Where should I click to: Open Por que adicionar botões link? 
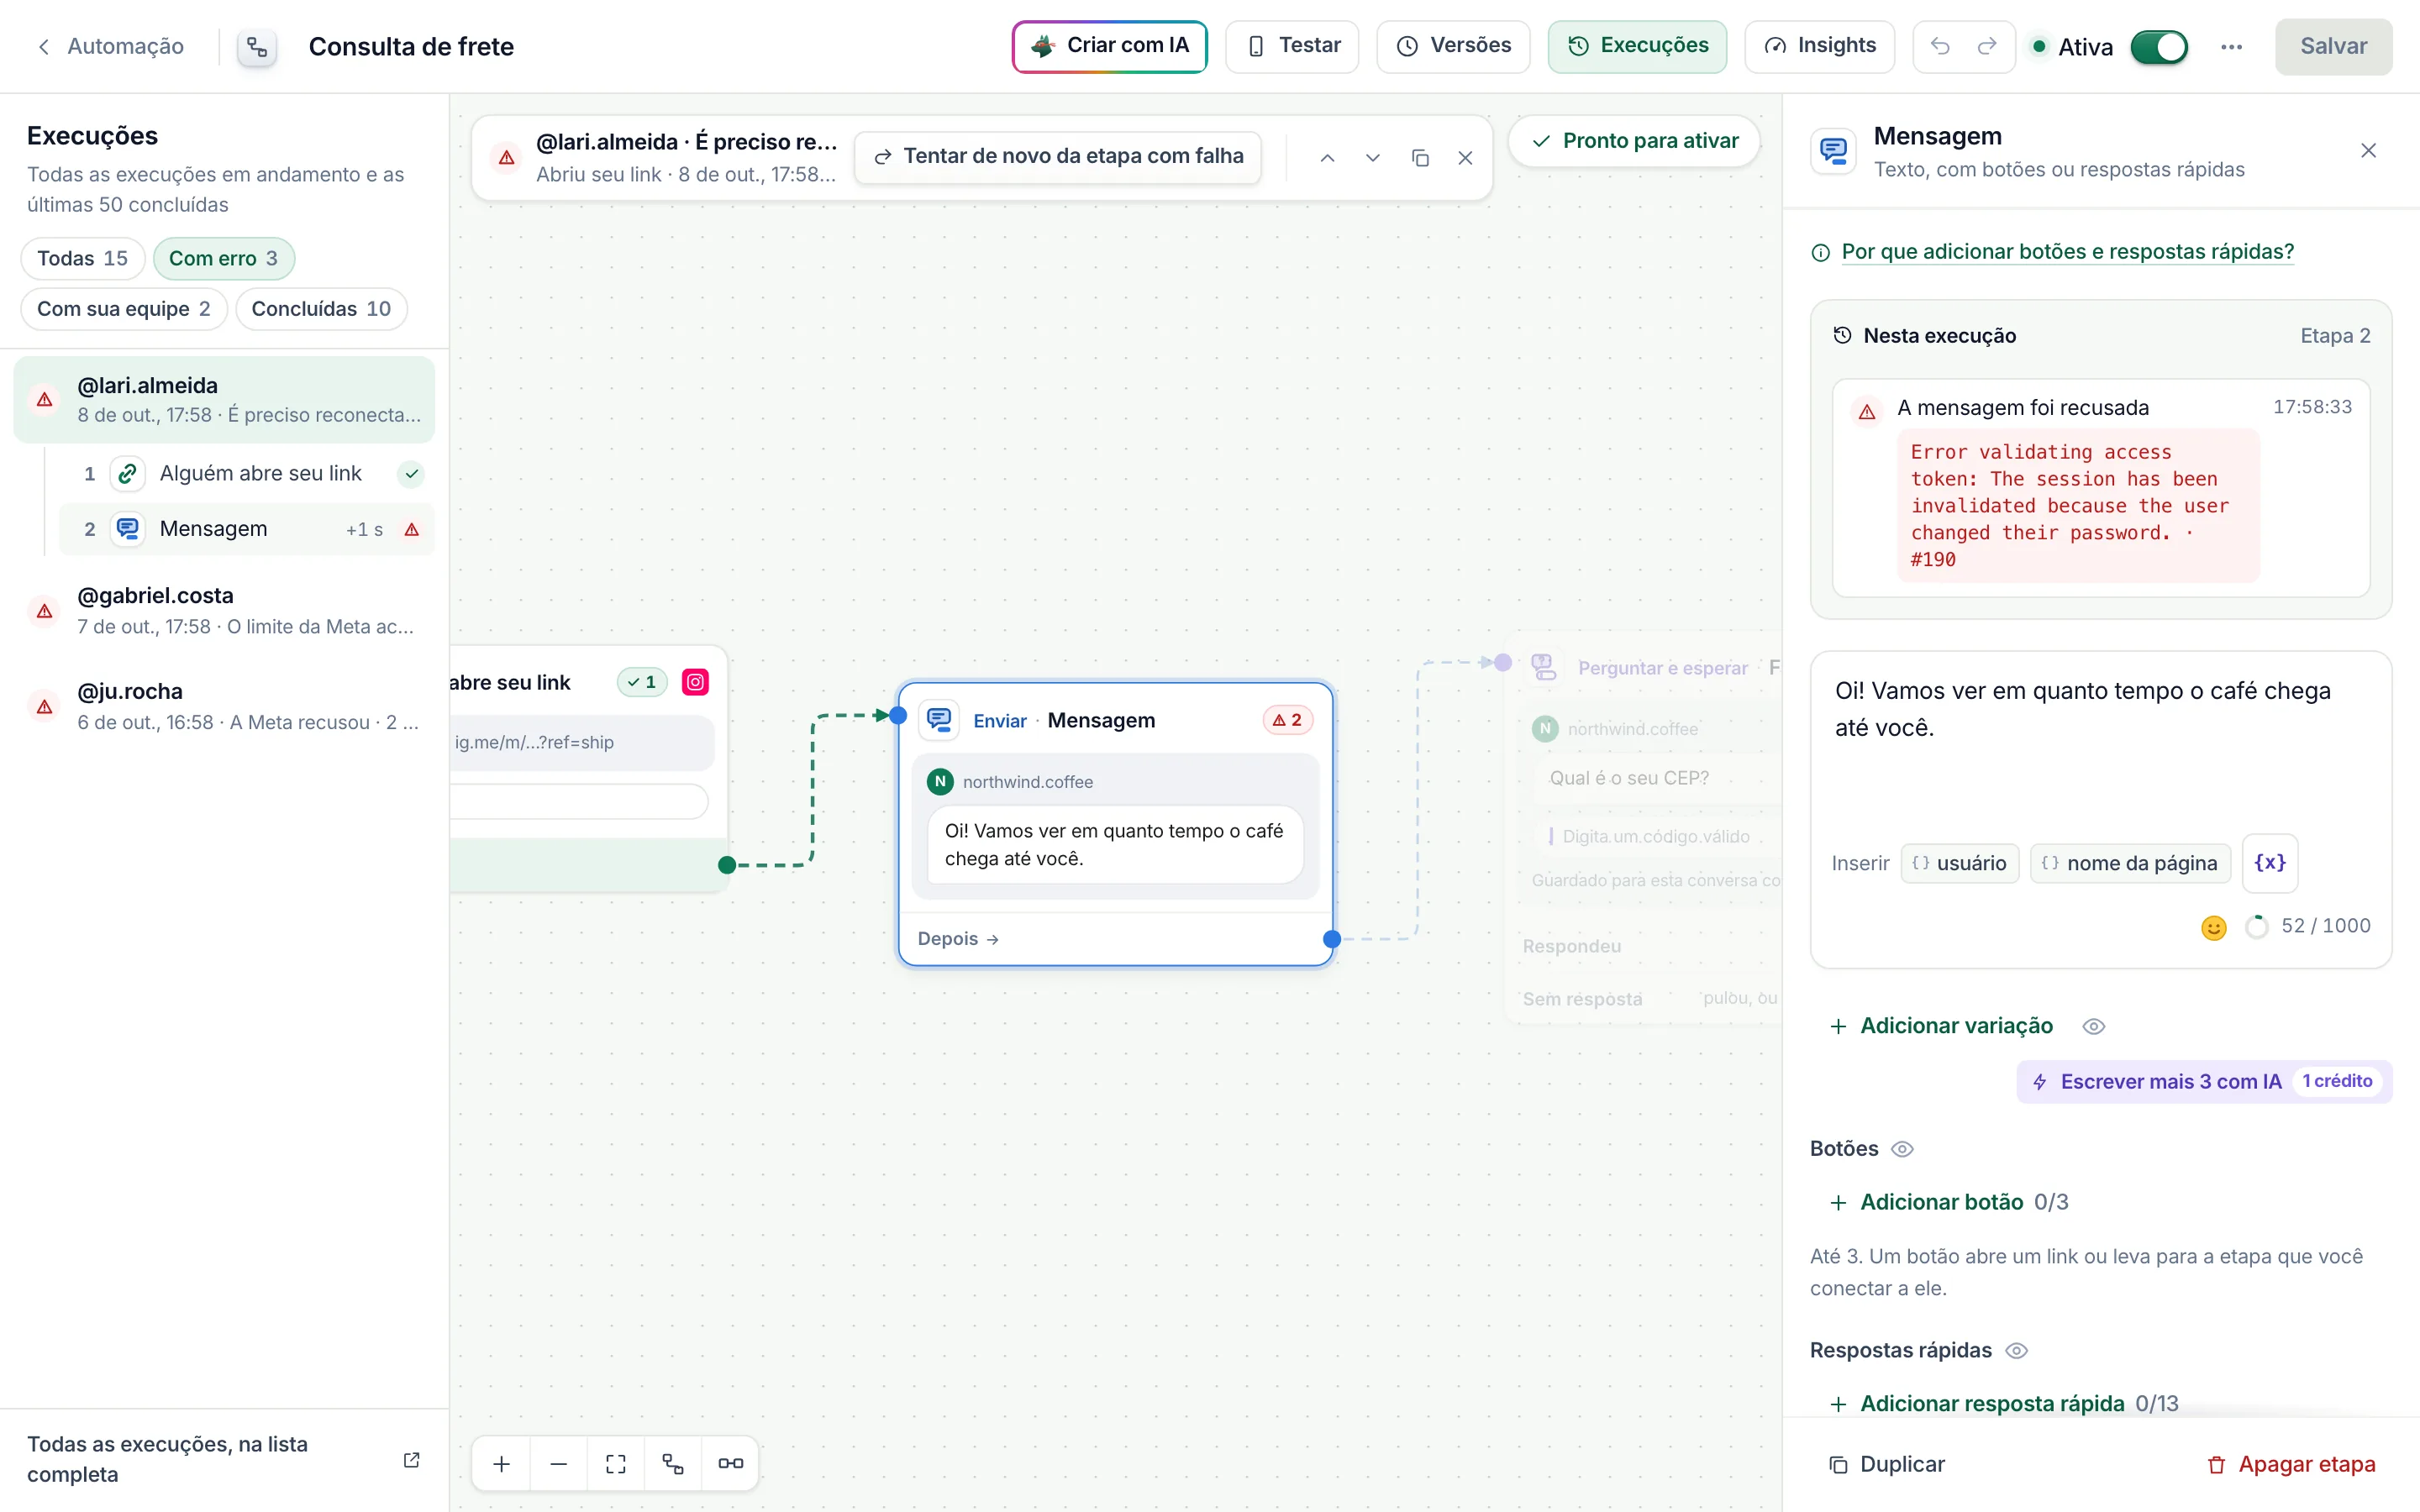(x=2067, y=252)
